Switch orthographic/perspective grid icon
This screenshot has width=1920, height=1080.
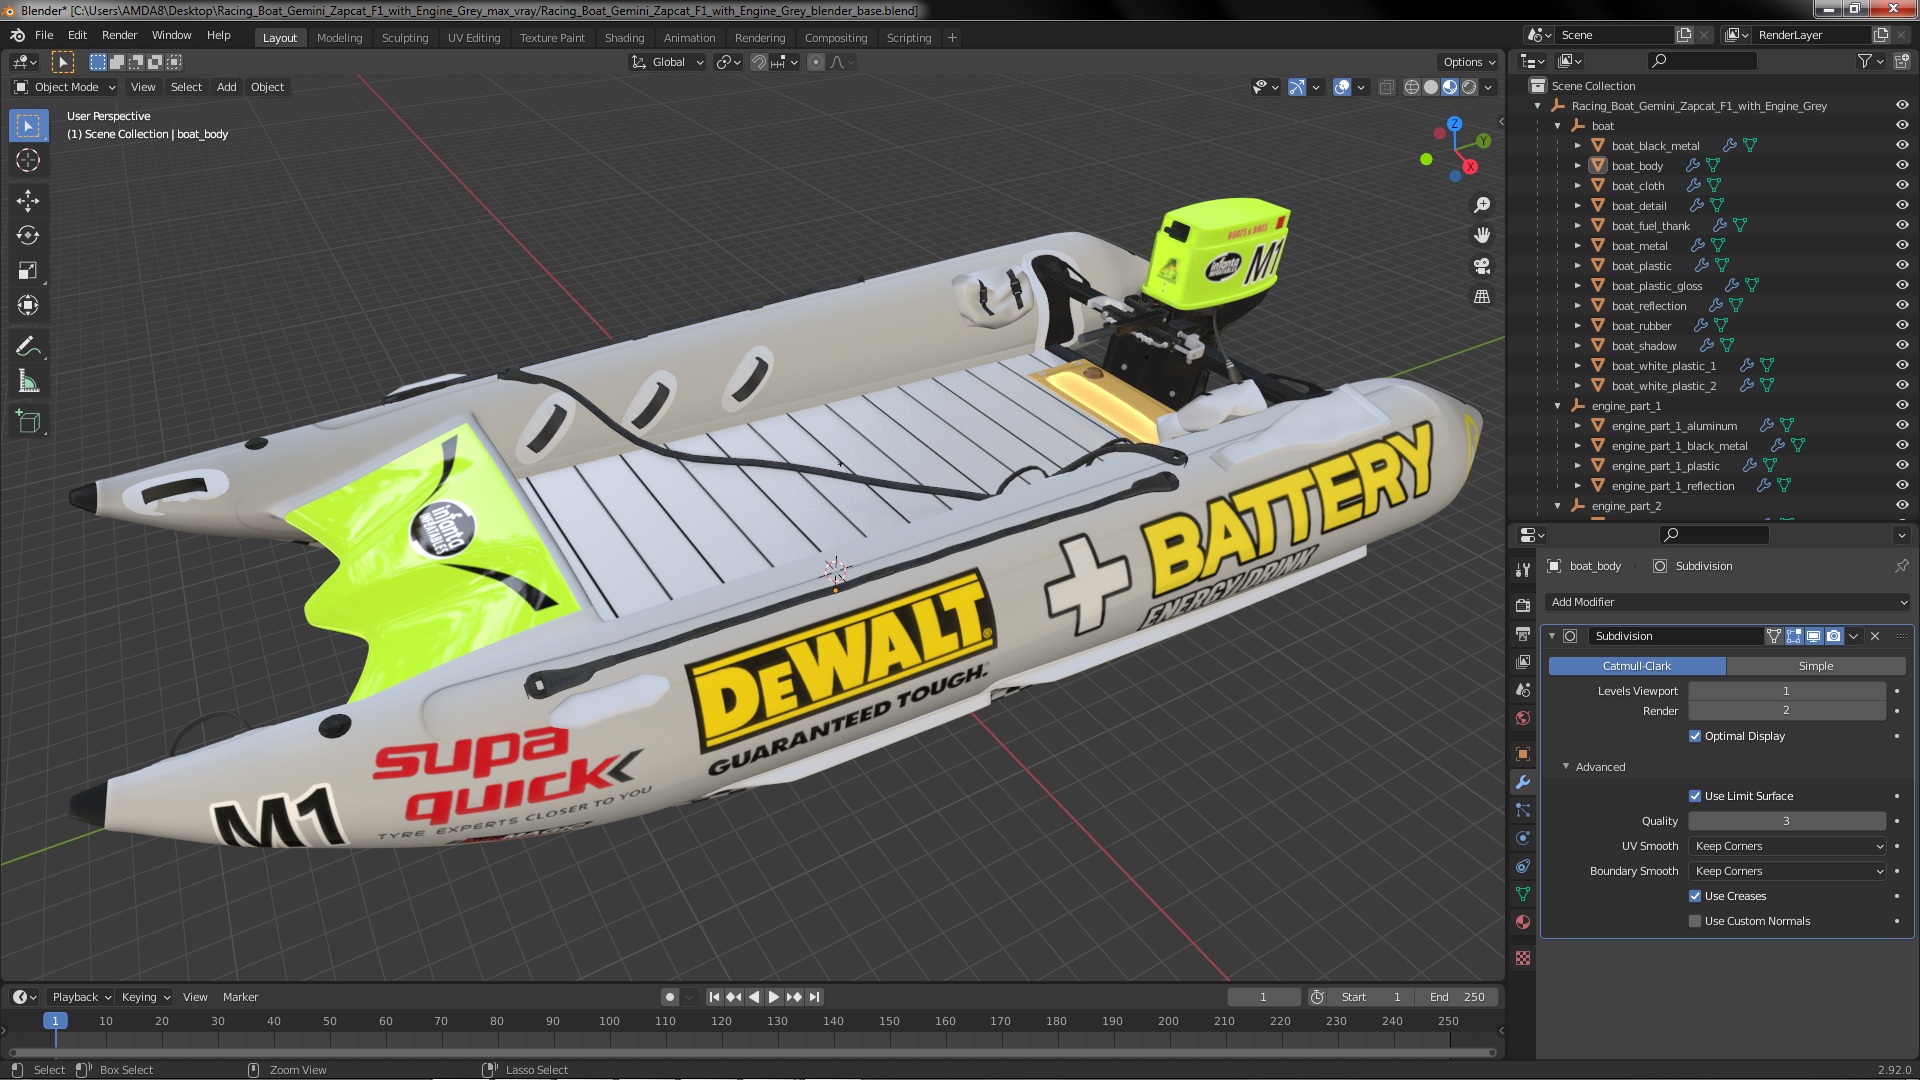tap(1482, 297)
